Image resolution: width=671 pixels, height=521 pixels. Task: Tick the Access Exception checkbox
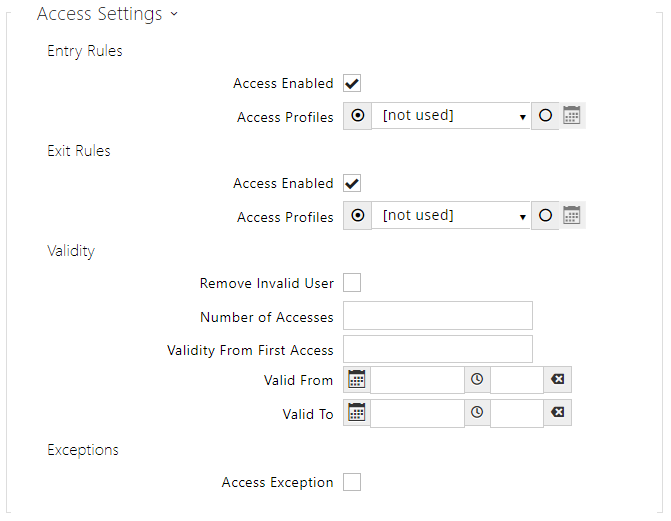[352, 482]
